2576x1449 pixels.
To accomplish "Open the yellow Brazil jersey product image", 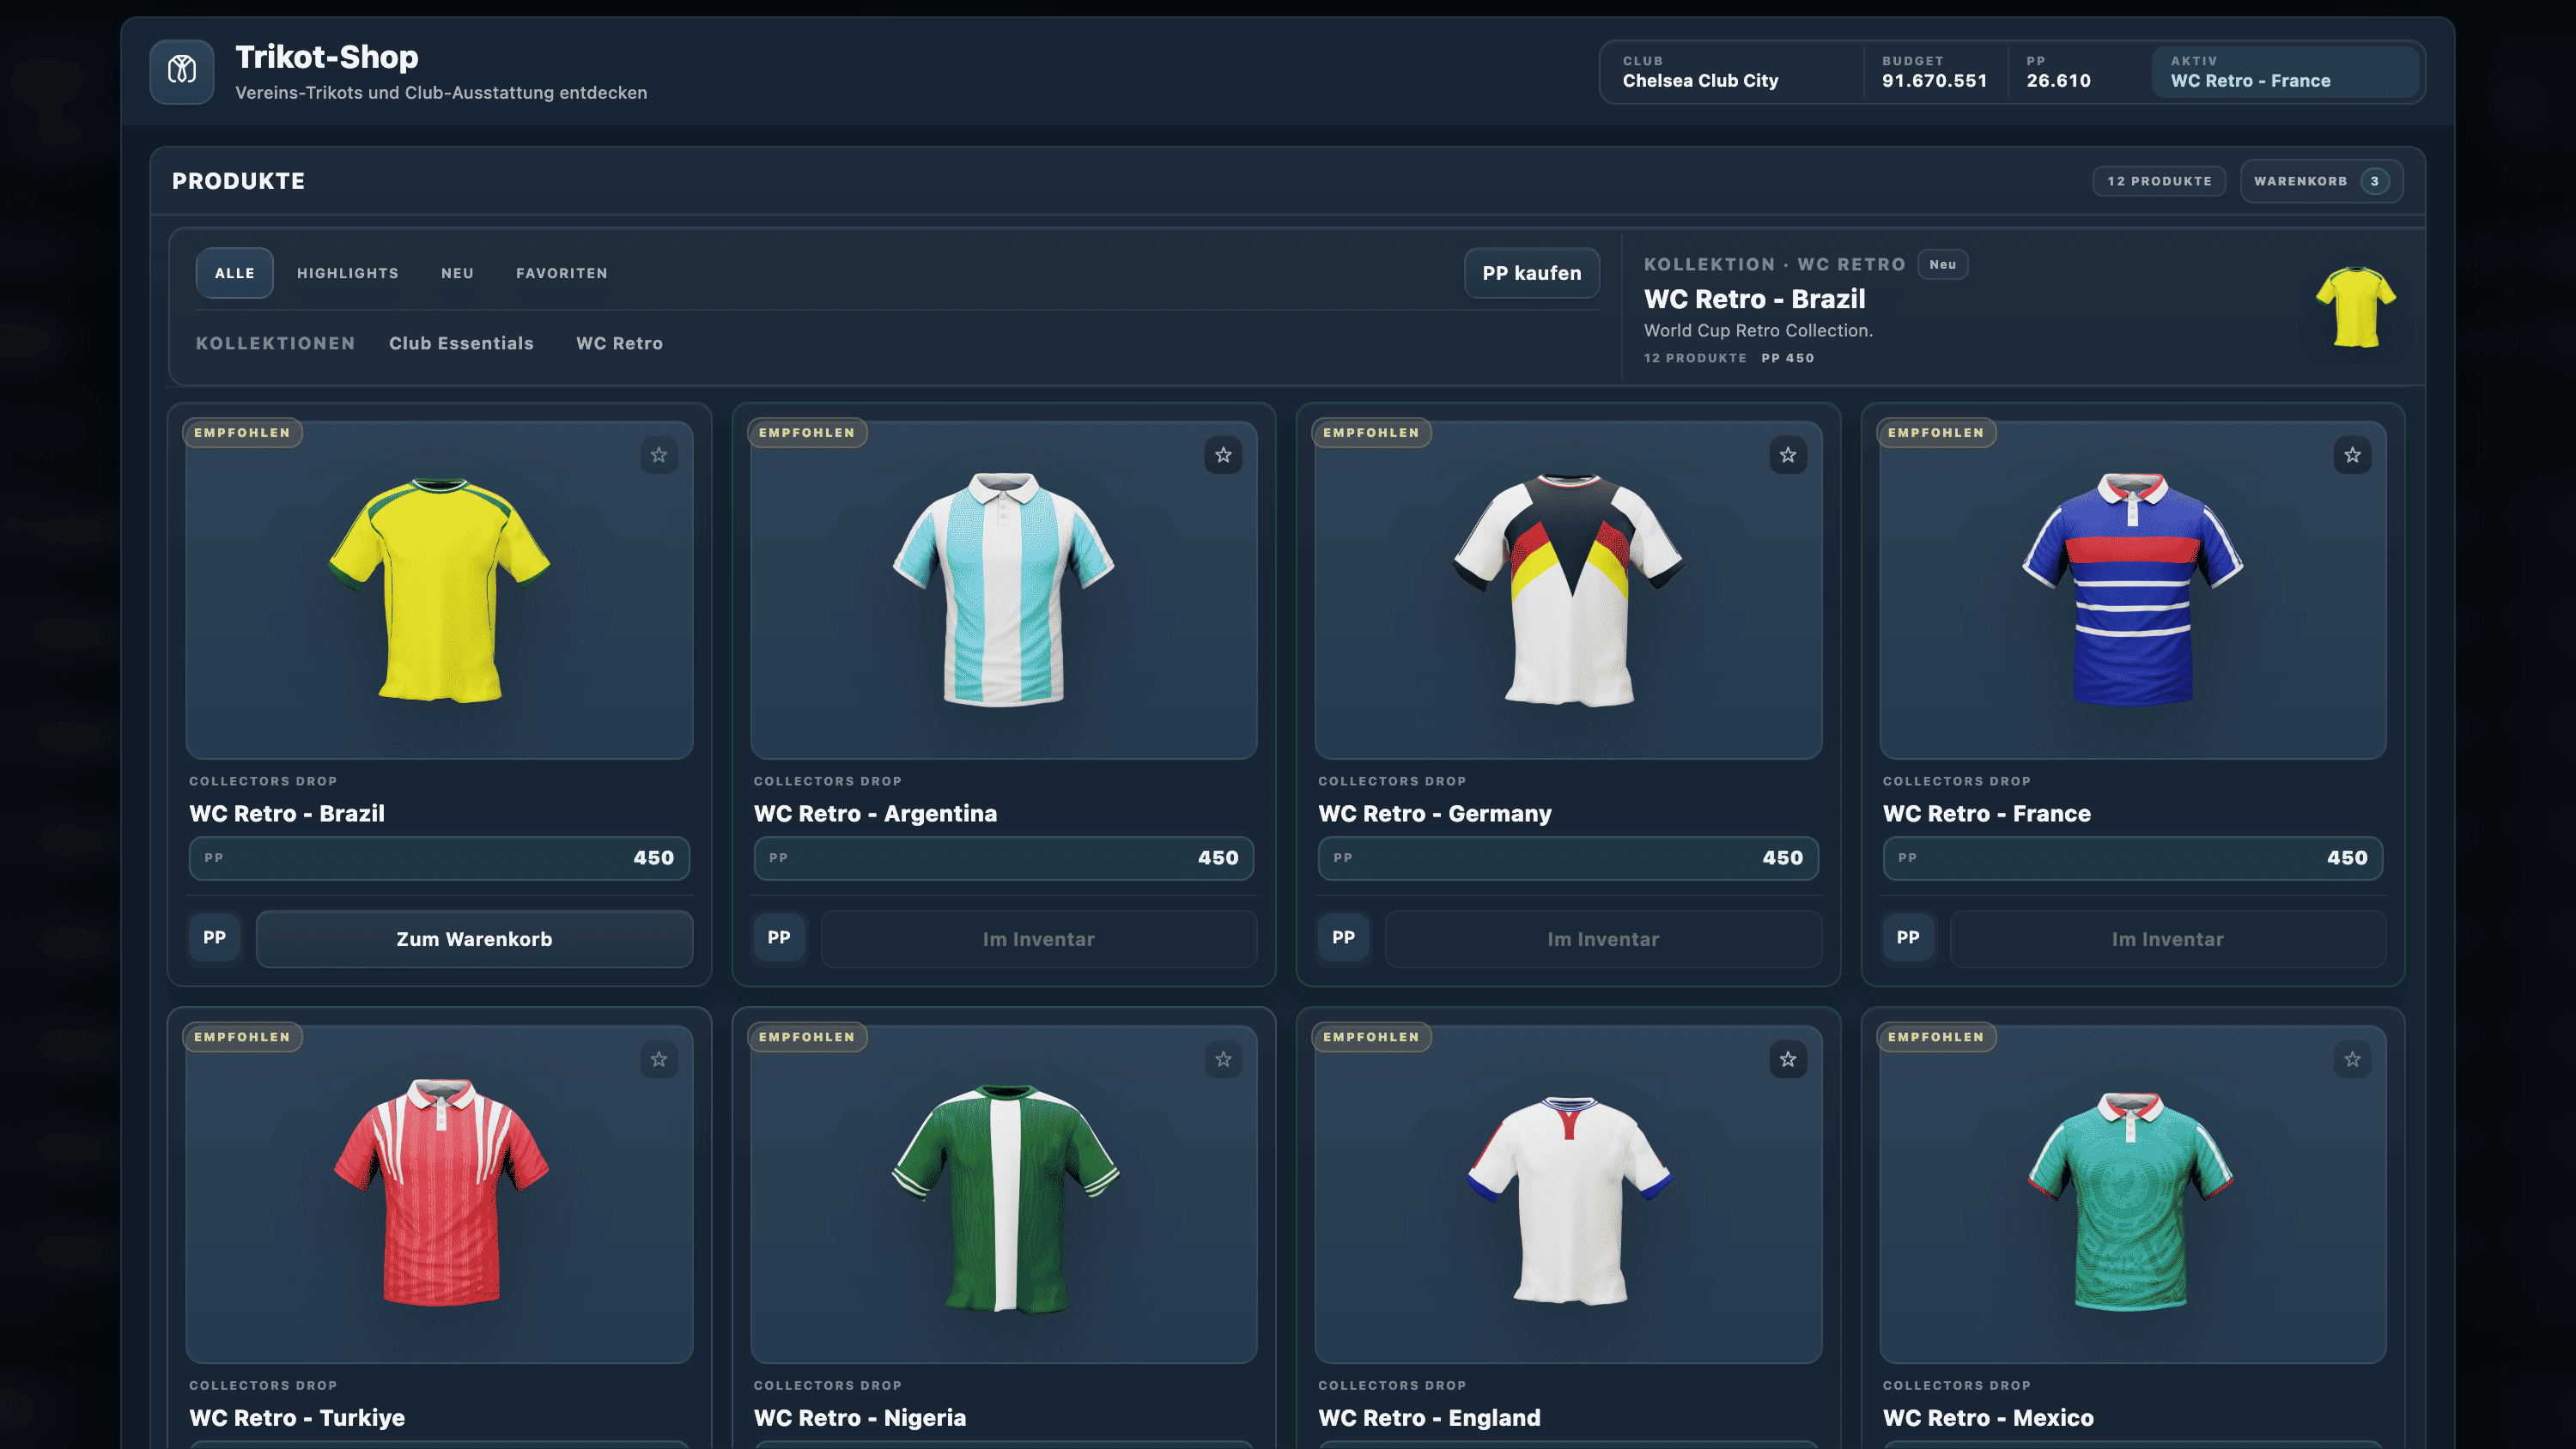I will click(439, 590).
